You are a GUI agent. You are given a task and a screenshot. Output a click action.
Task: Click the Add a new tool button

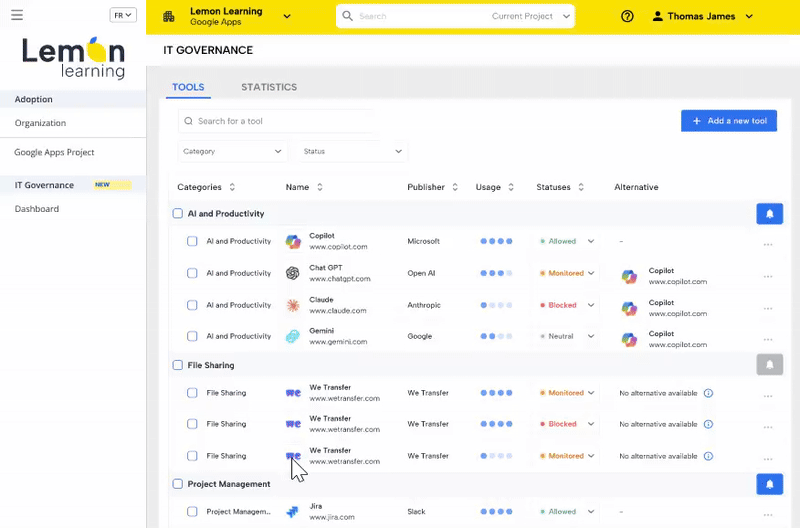pyautogui.click(x=728, y=121)
